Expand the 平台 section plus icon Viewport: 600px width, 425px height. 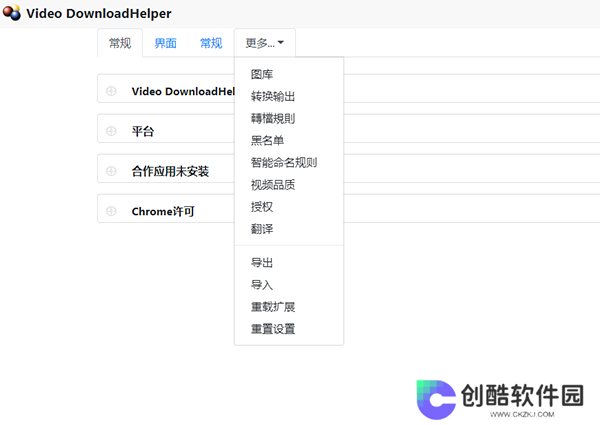[111, 131]
